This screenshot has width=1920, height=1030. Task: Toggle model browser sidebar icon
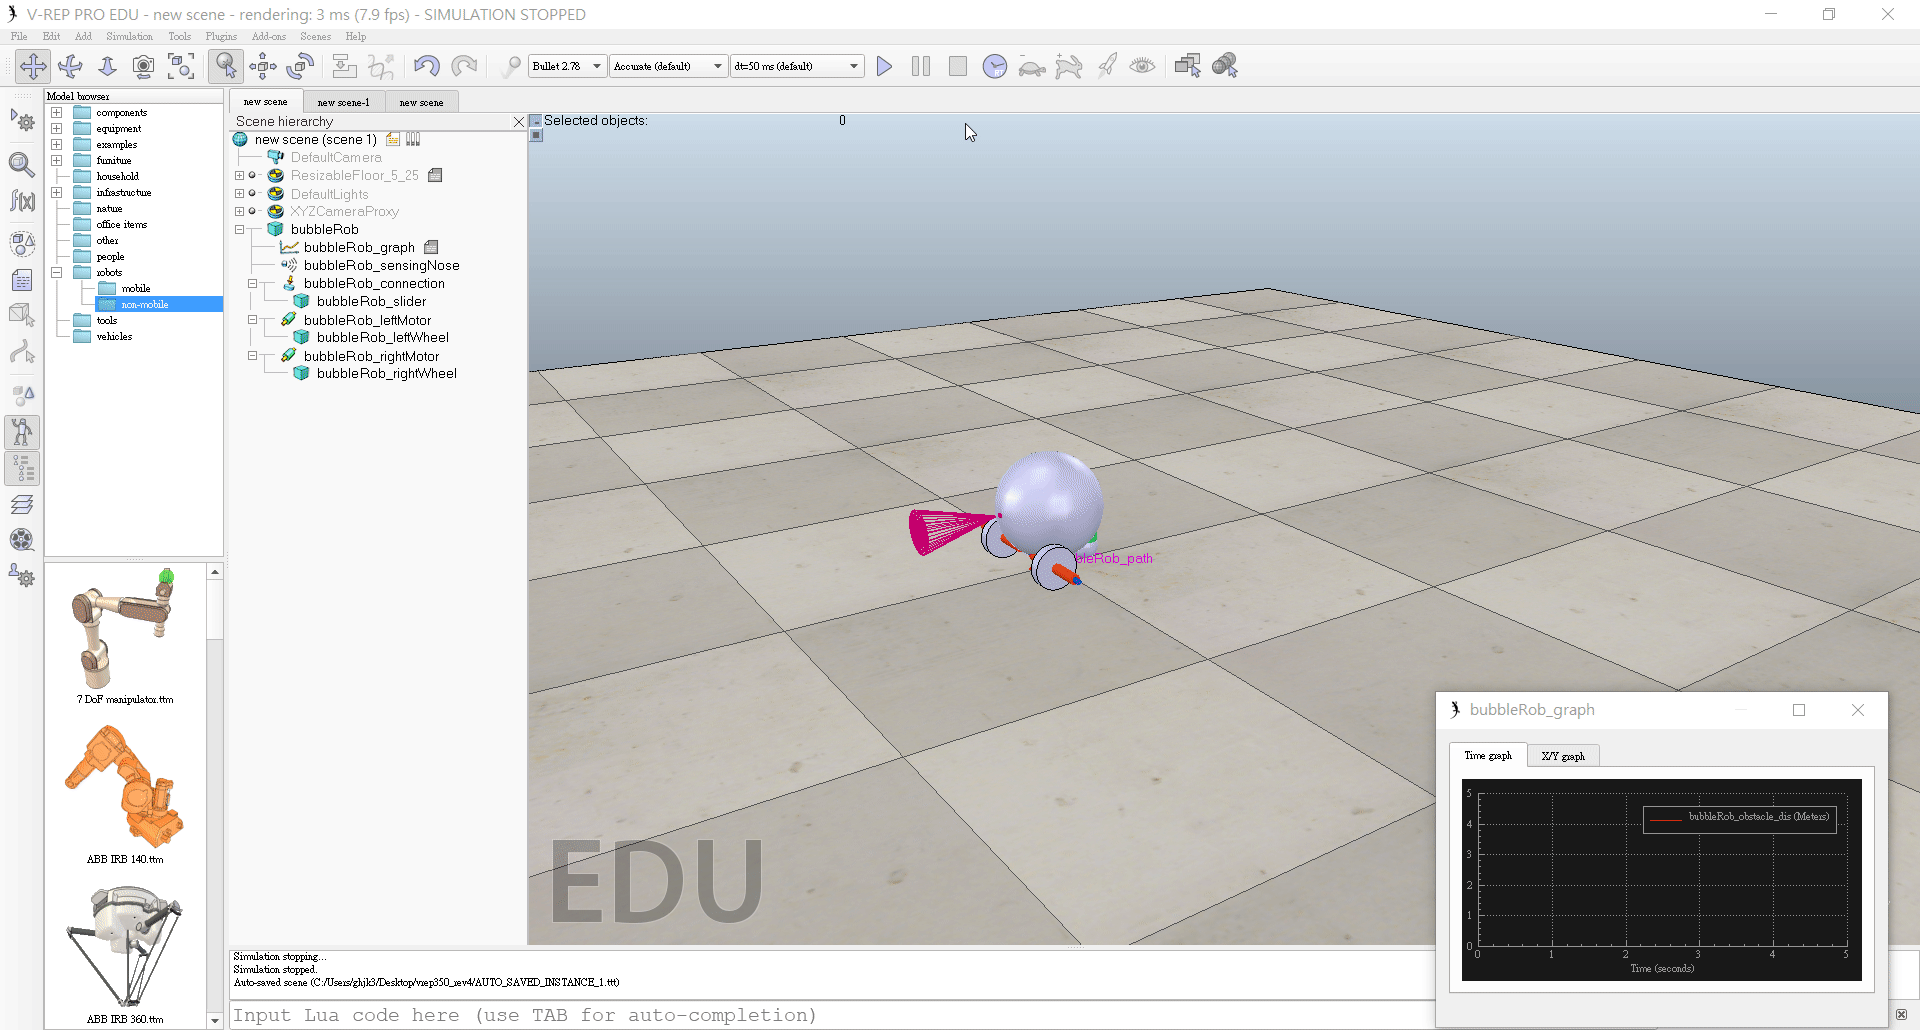click(x=22, y=432)
